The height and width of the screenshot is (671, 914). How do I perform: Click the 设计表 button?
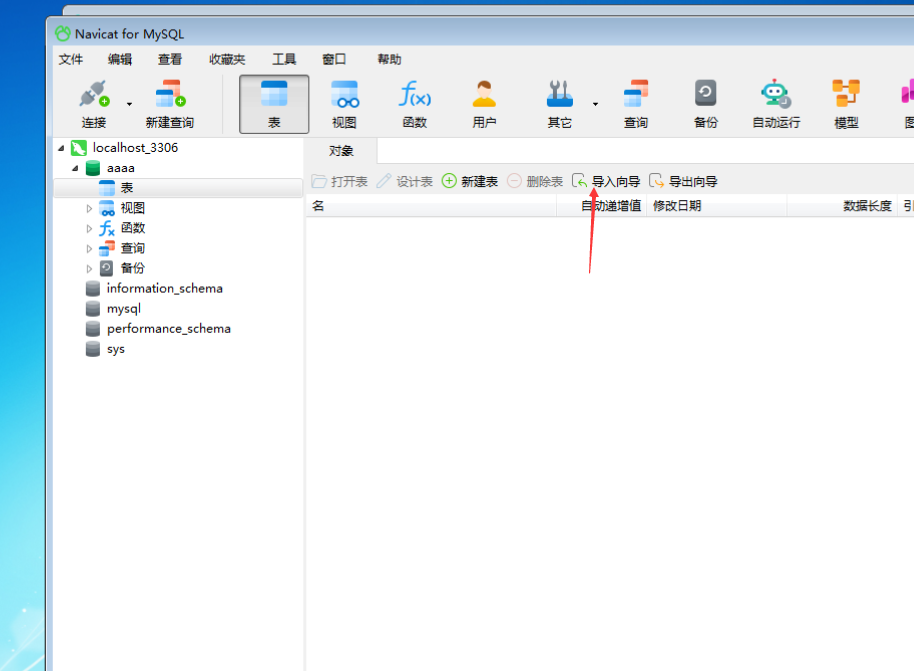tap(405, 181)
